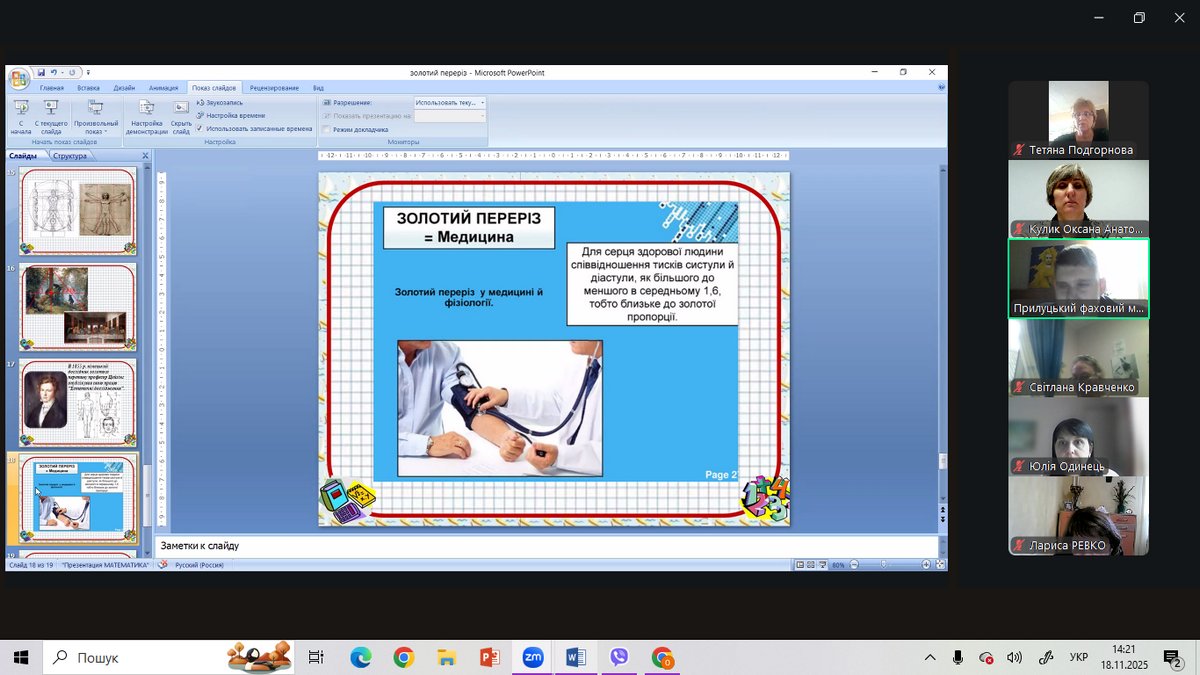Open Zoom app in Windows taskbar
1200x675 pixels.
point(533,657)
